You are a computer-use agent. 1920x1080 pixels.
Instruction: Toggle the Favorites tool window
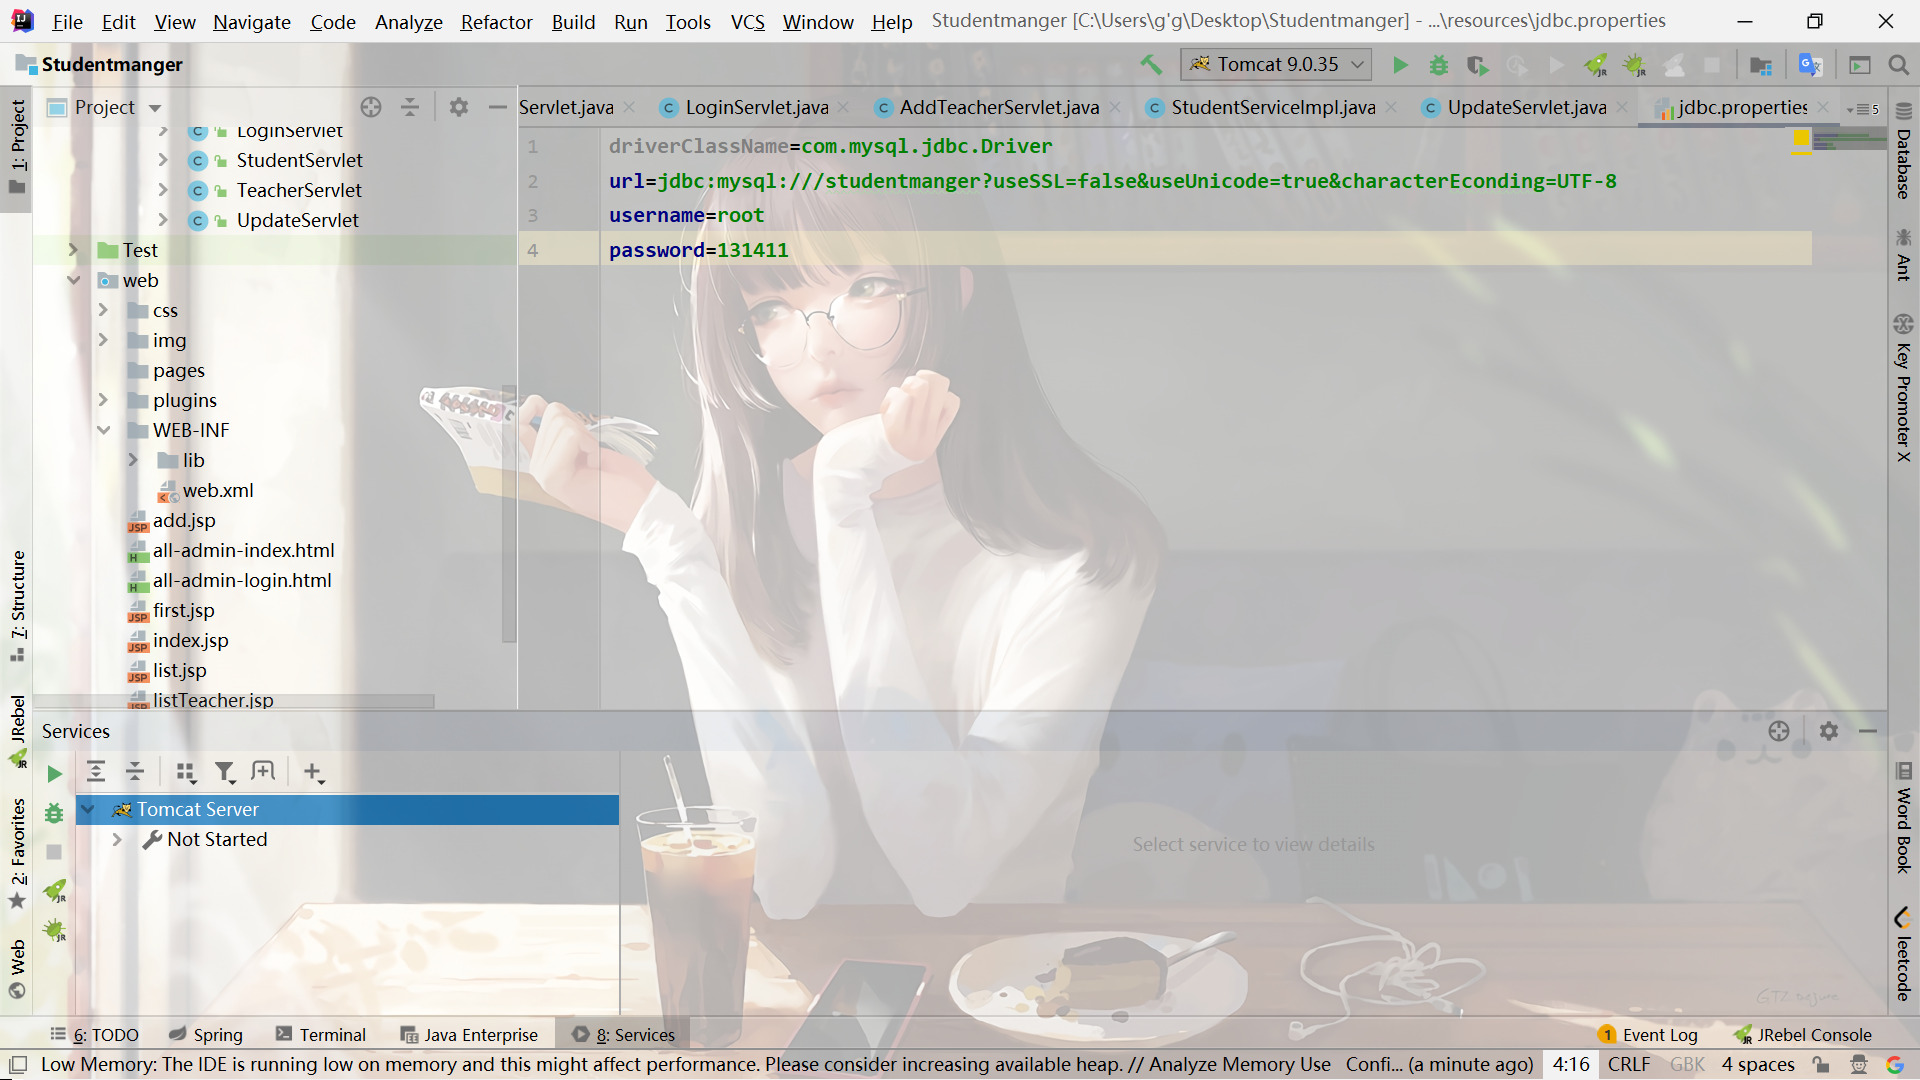pyautogui.click(x=17, y=853)
